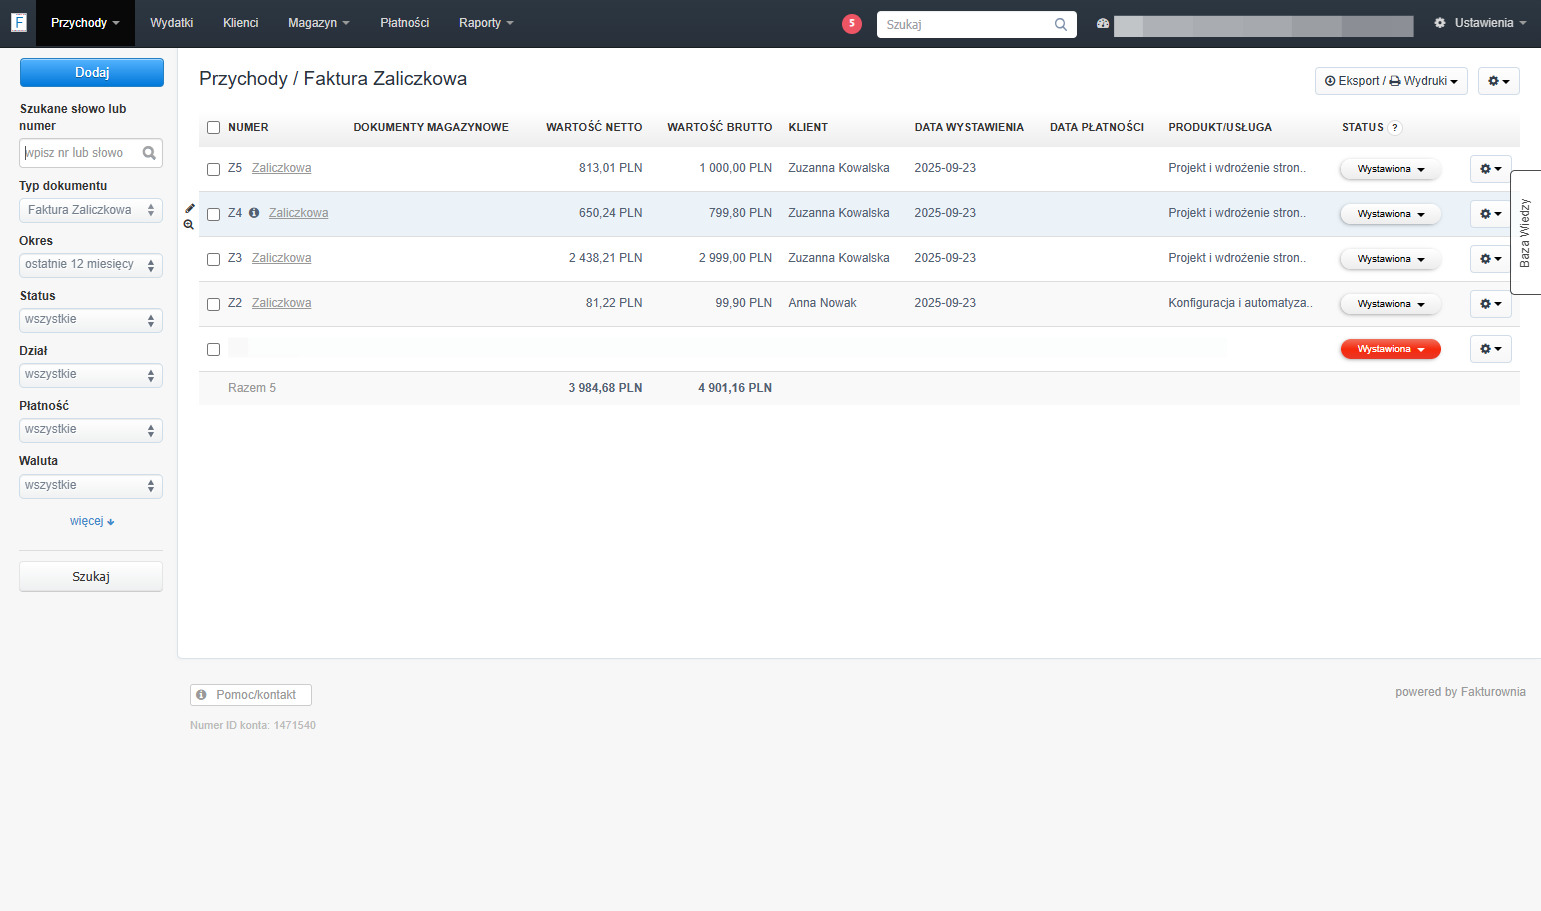This screenshot has width=1541, height=911.
Task: Open the dashboard gauge icon in the top bar
Action: [1103, 23]
